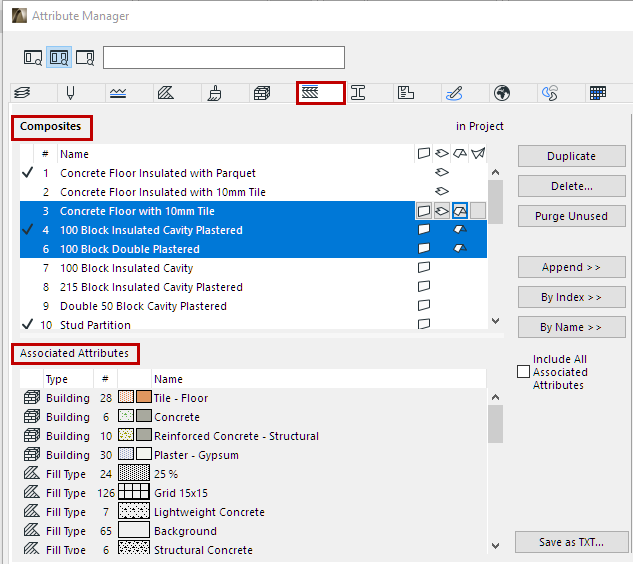
Task: Switch to the Fill Types tab
Action: click(x=166, y=93)
